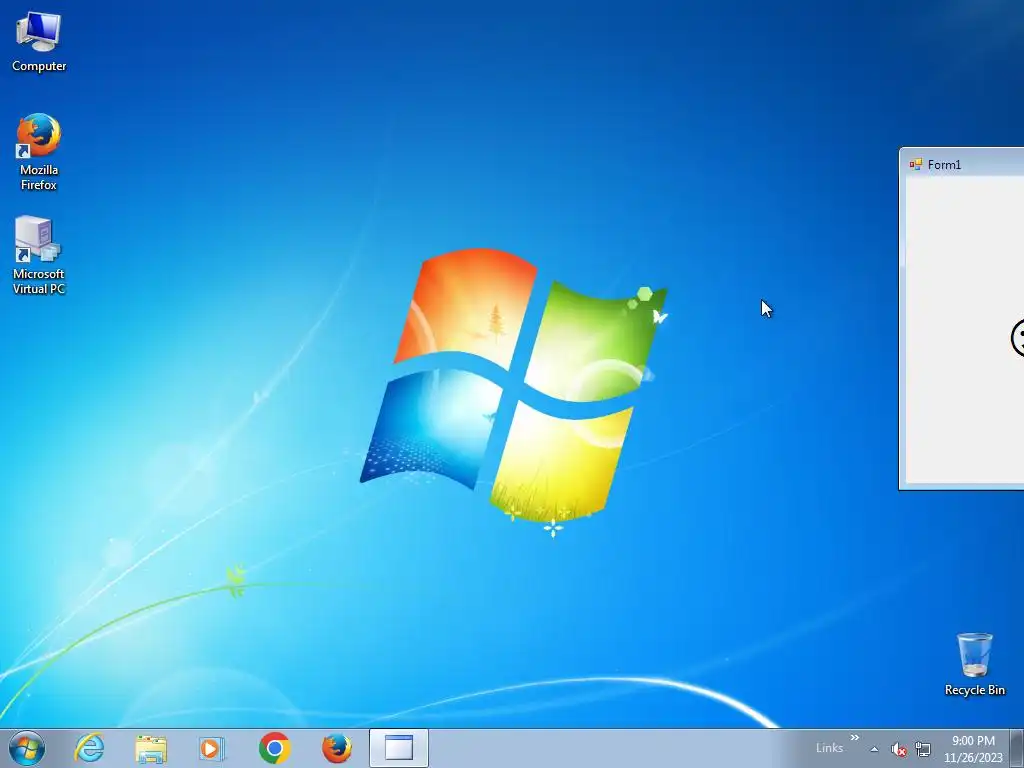Click the Show desktop button

click(1017, 748)
